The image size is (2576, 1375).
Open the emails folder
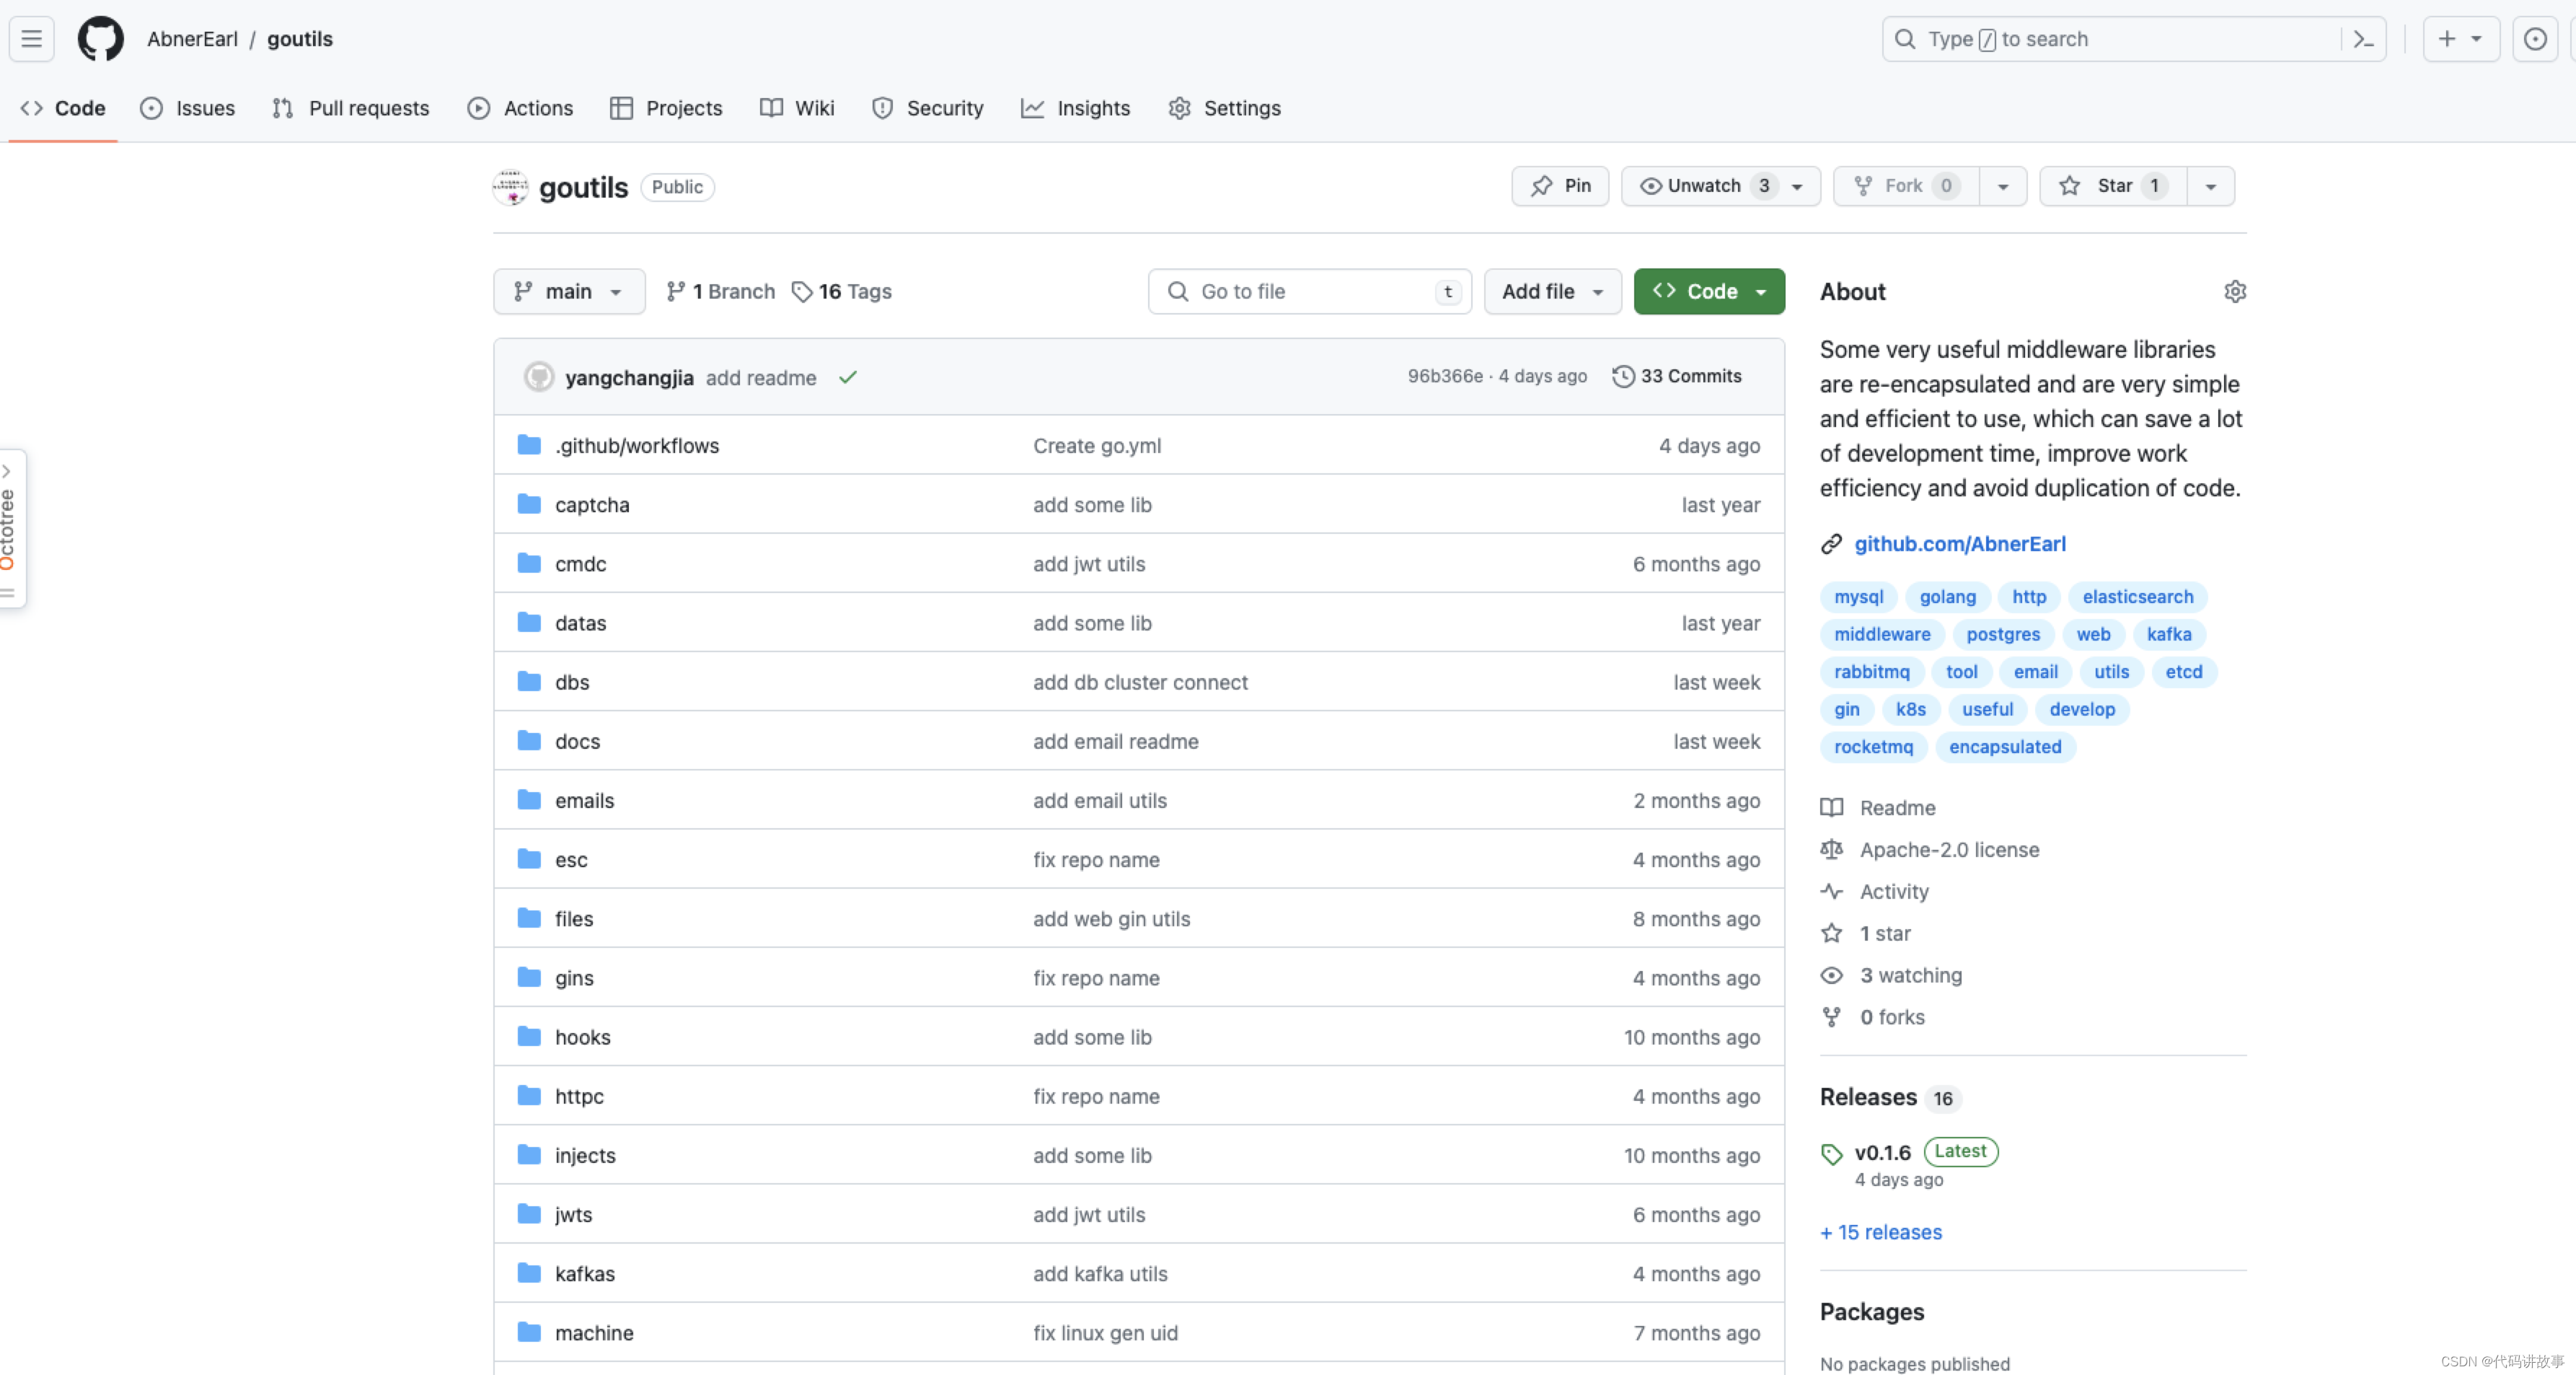[x=584, y=800]
